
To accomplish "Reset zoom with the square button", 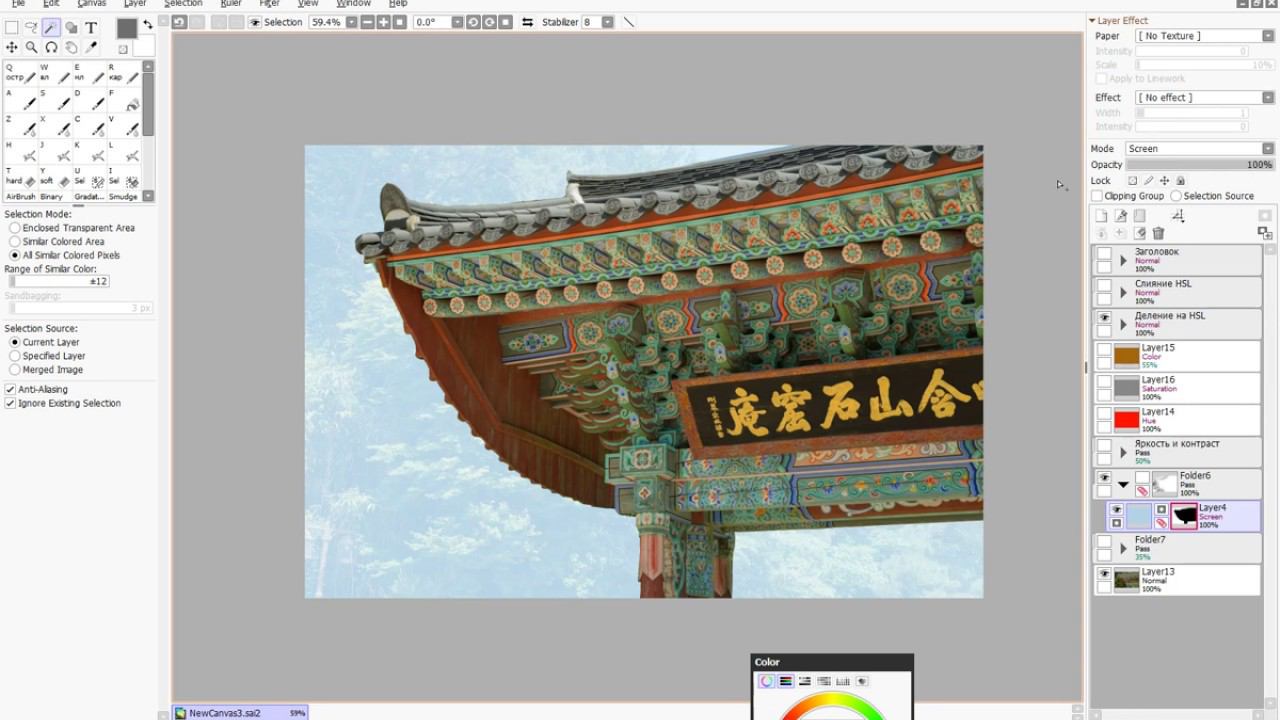I will [x=400, y=22].
